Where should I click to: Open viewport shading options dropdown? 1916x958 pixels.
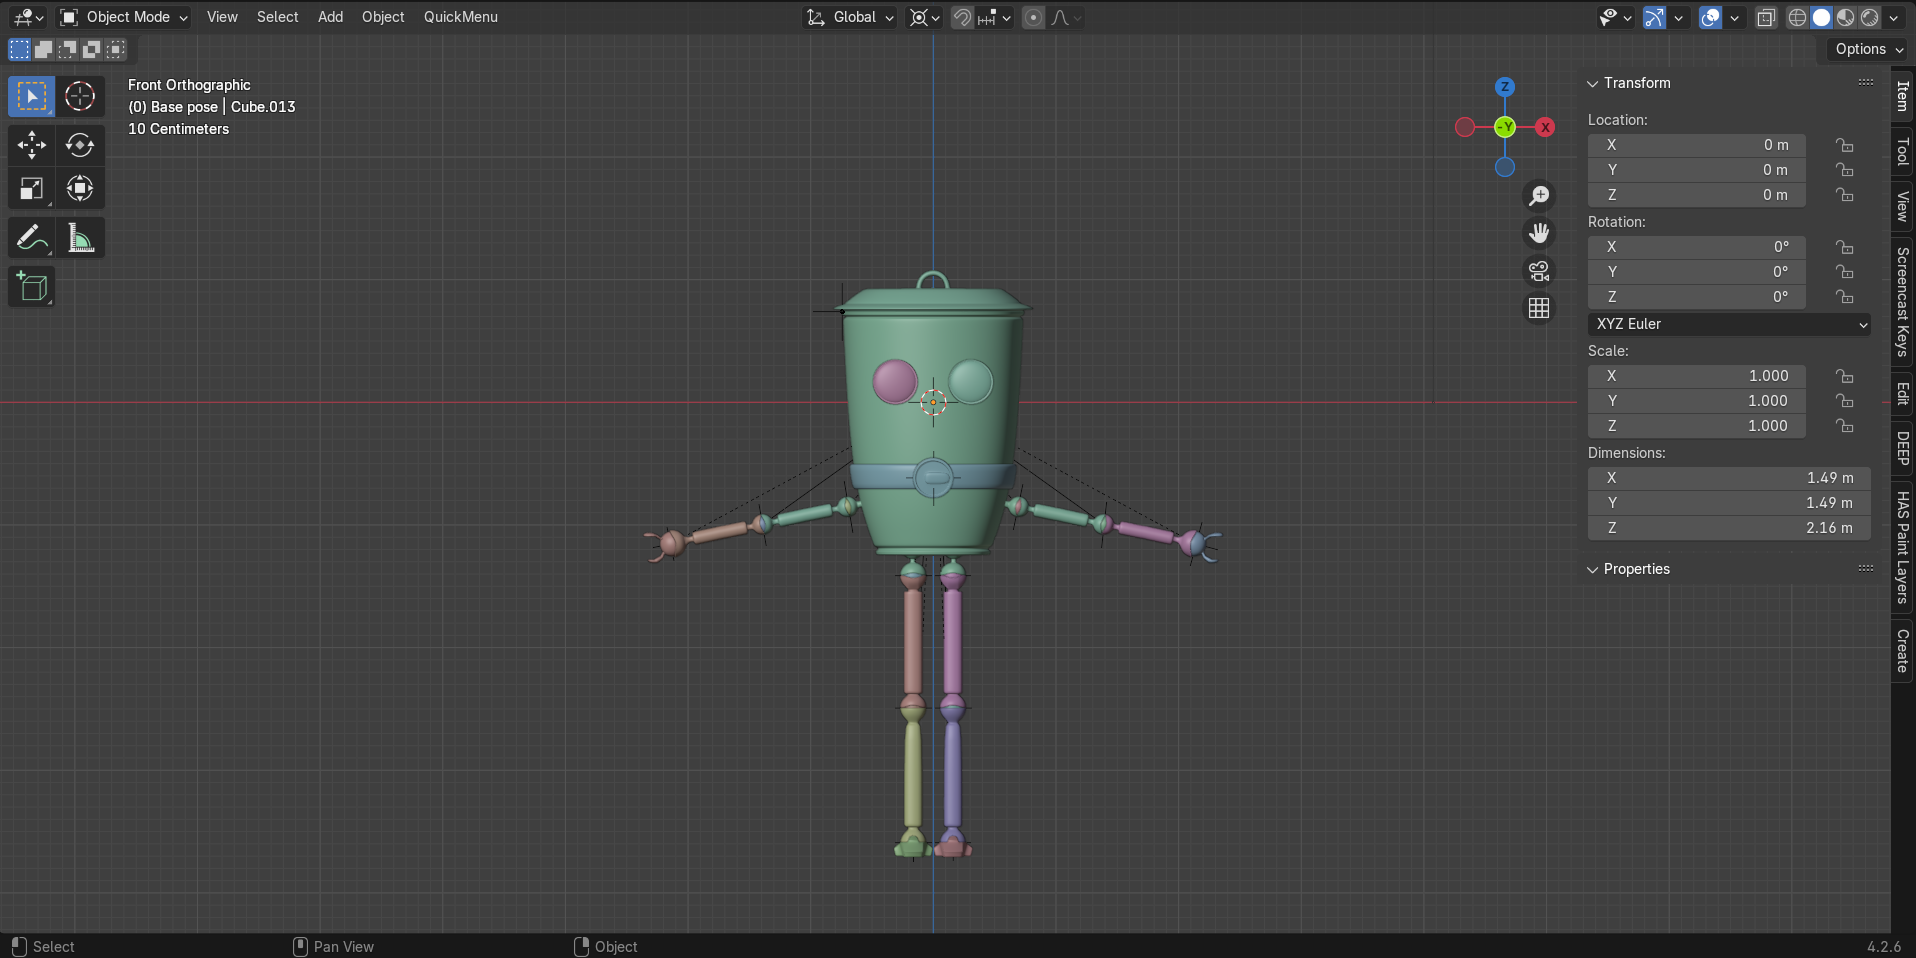pyautogui.click(x=1893, y=17)
